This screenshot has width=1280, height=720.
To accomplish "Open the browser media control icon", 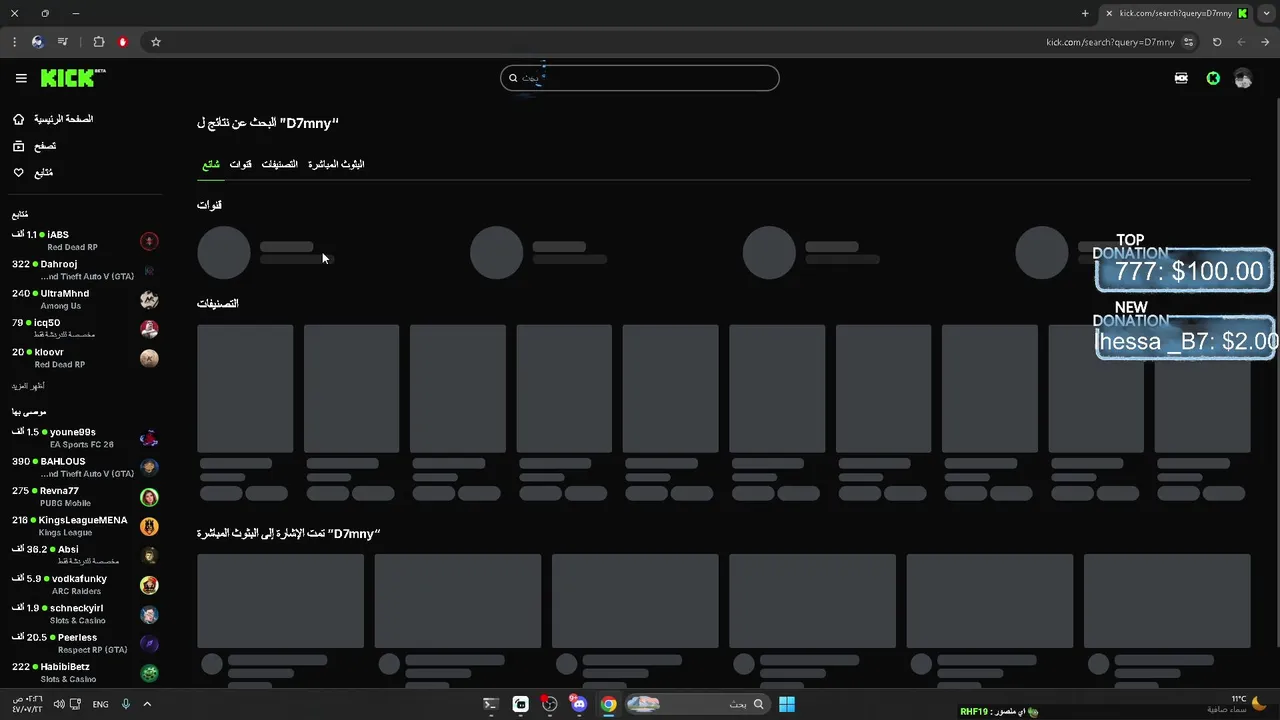I will [63, 42].
